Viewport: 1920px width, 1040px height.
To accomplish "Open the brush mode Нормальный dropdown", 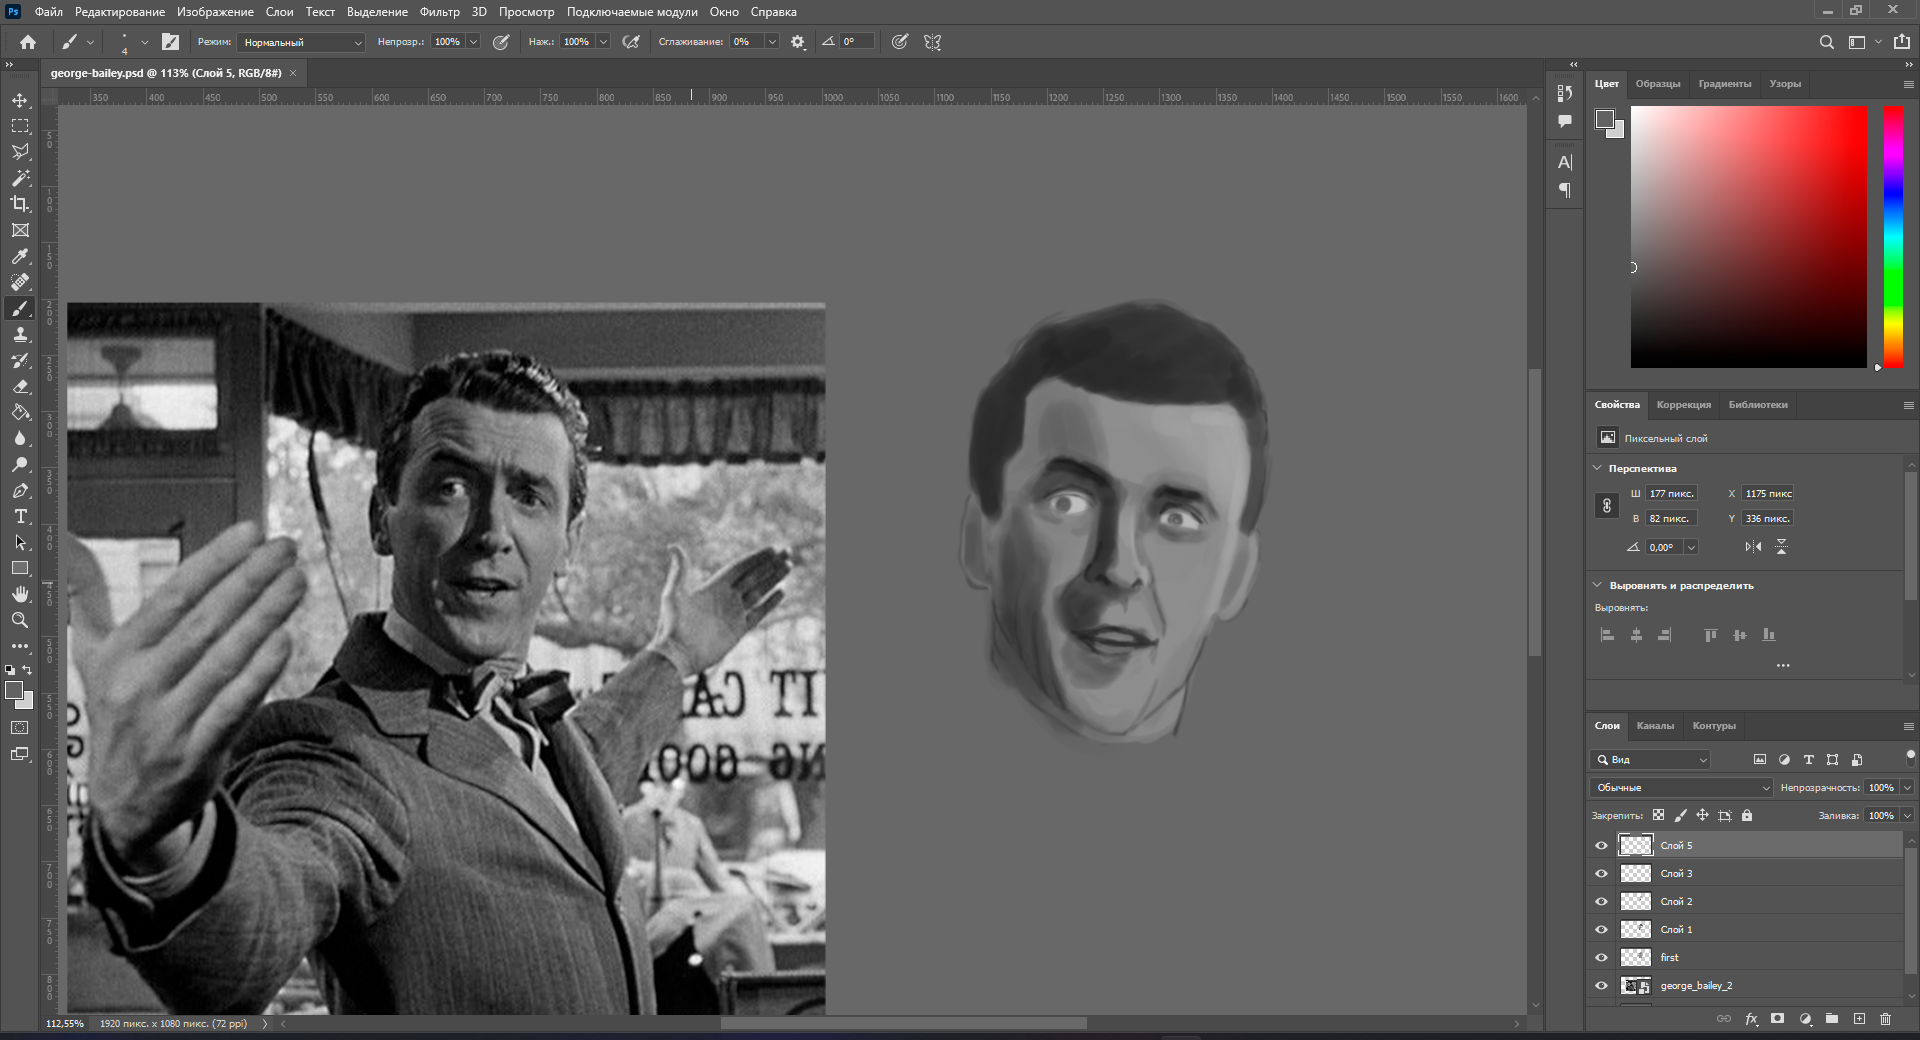I will pyautogui.click(x=301, y=42).
